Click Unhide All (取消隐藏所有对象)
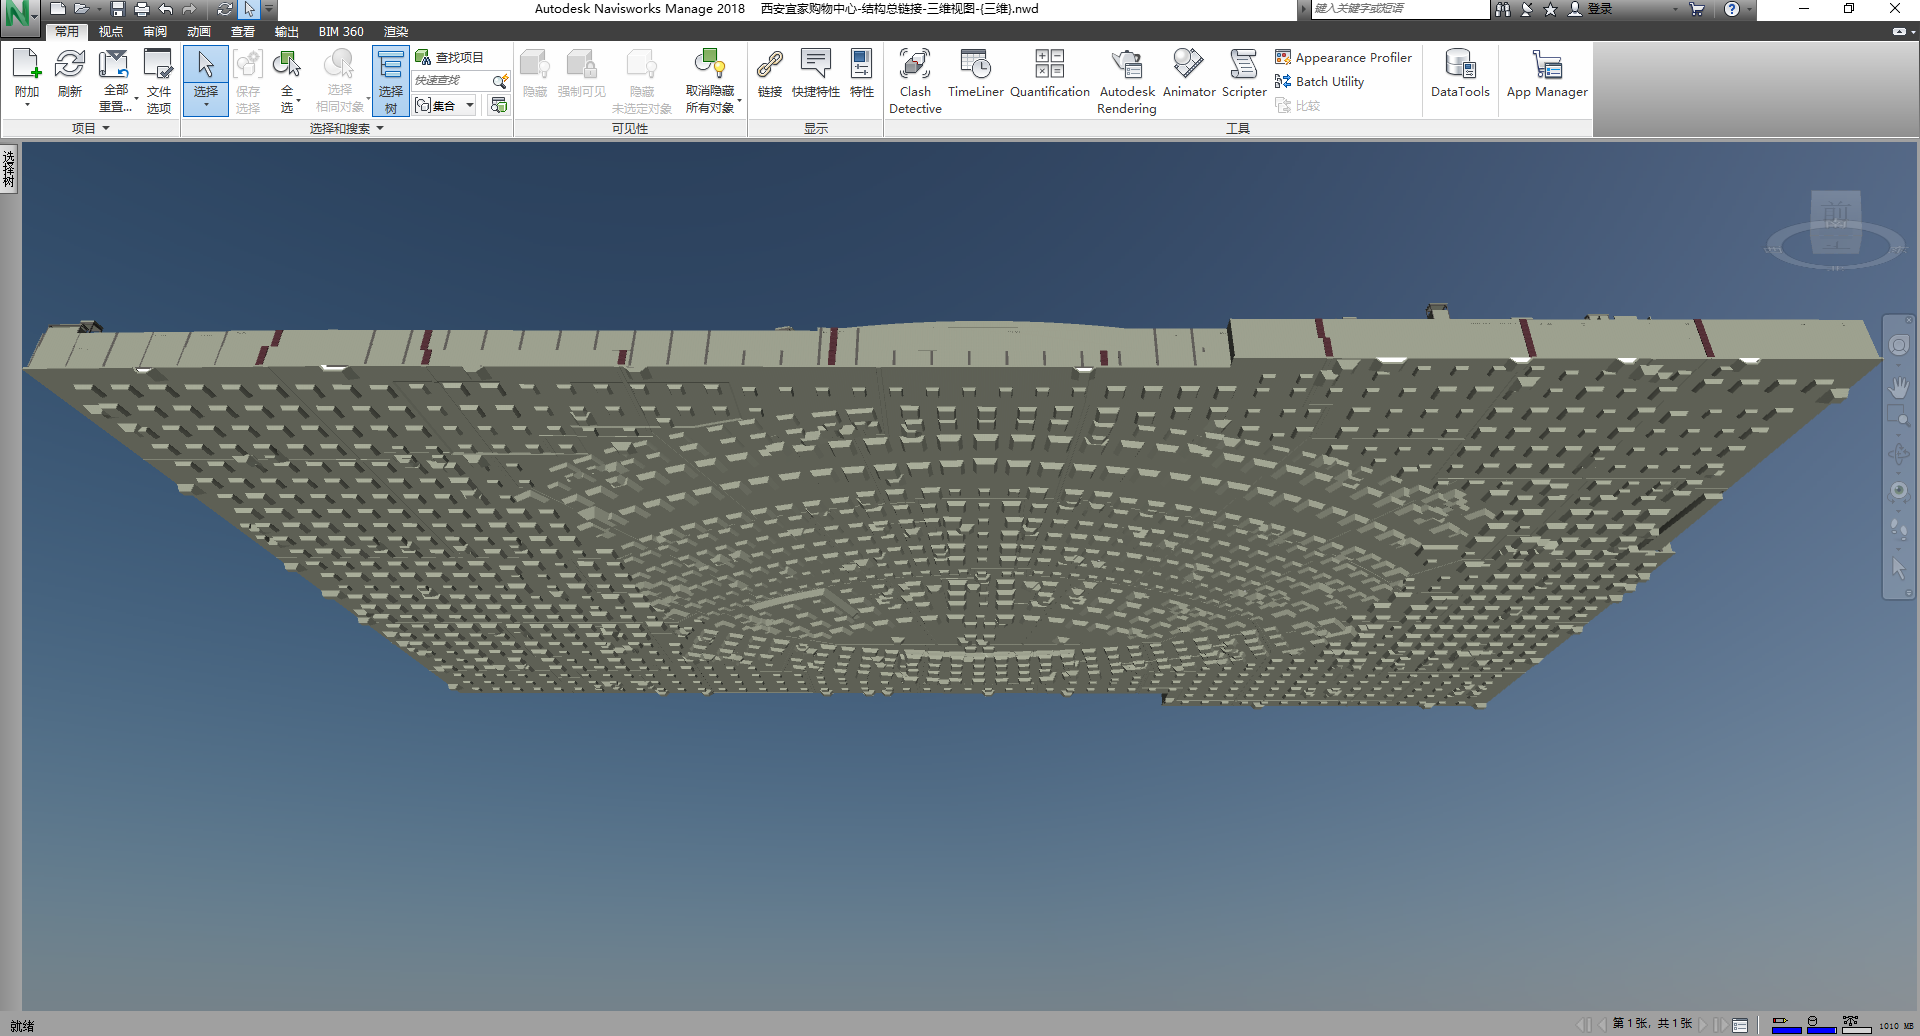 (x=710, y=80)
